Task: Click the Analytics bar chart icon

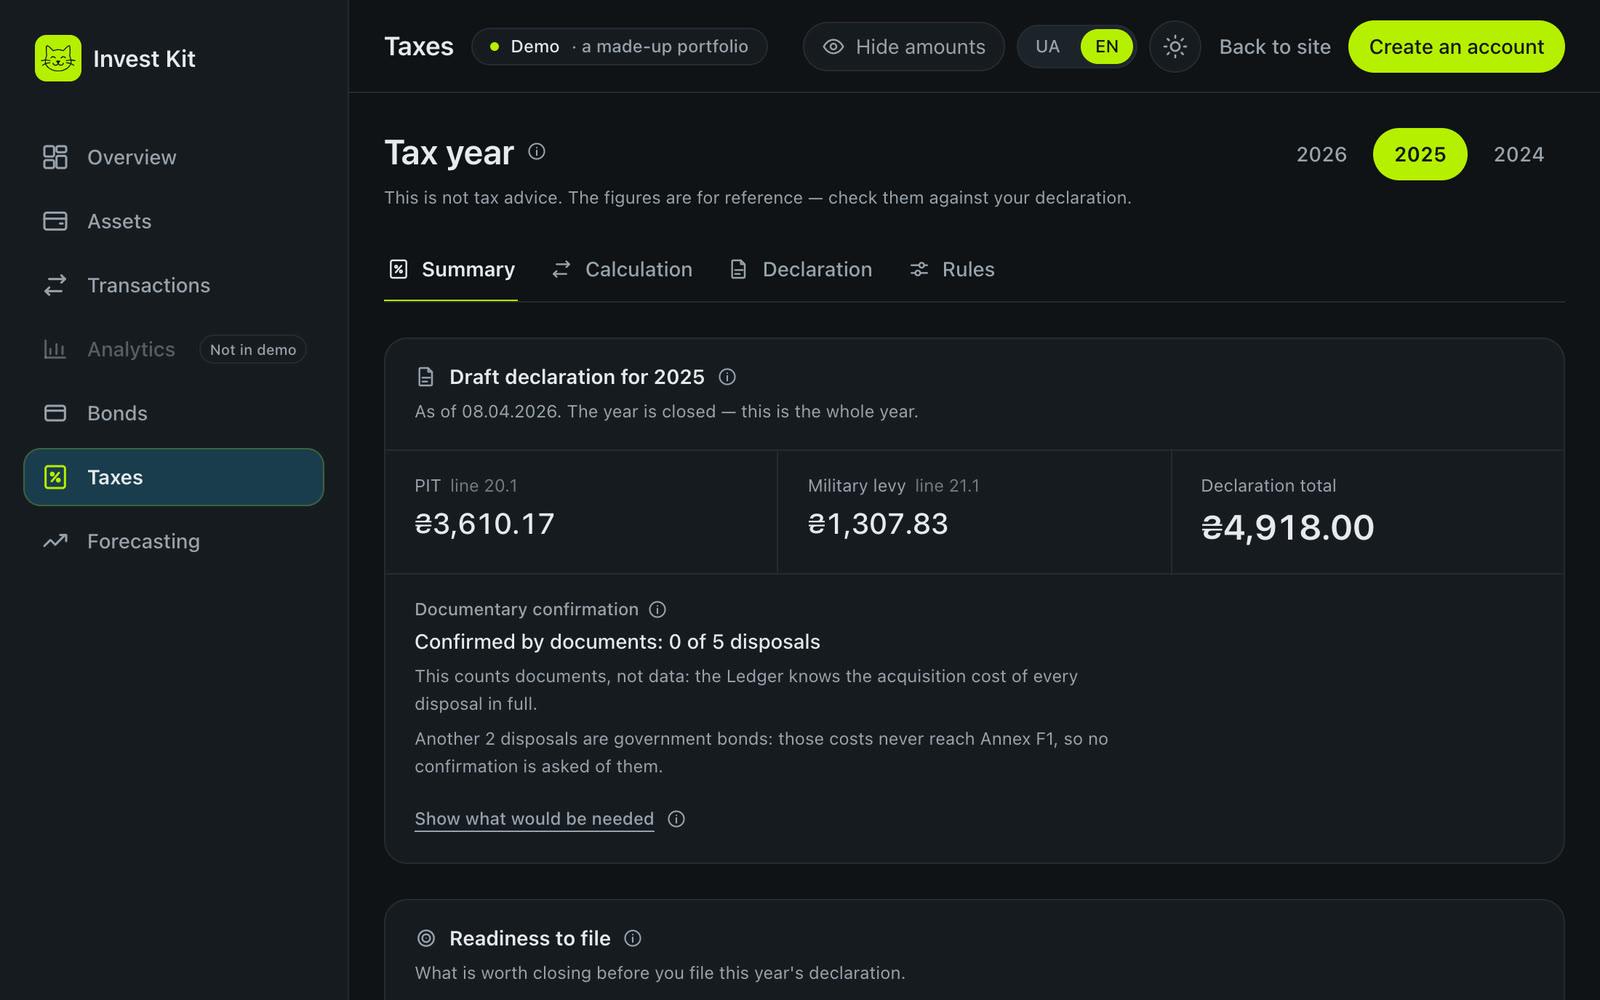Action: click(x=55, y=349)
